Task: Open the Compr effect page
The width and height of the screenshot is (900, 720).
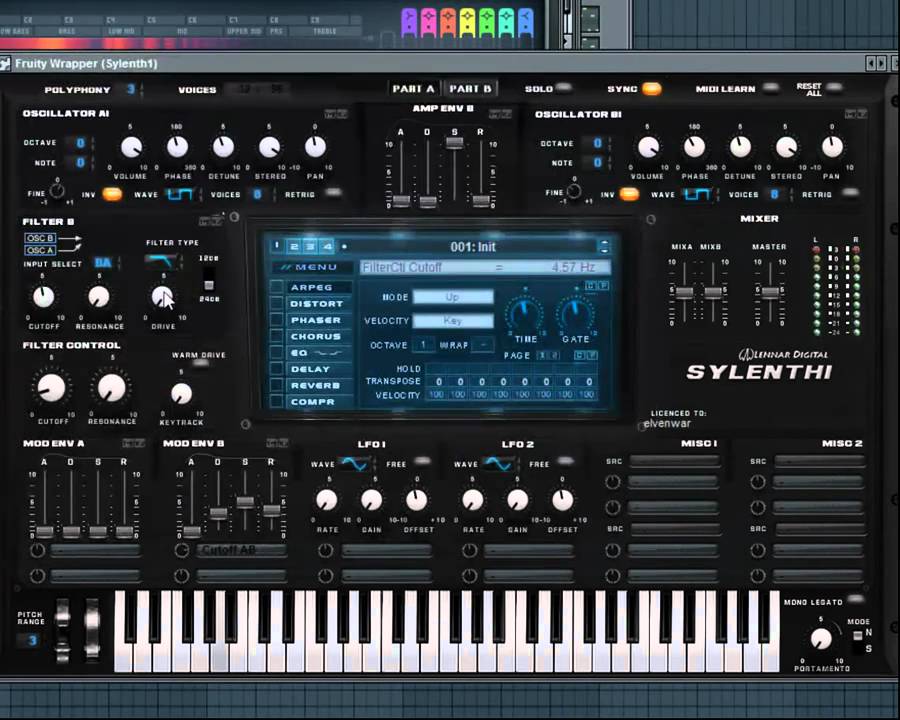Action: pos(319,401)
